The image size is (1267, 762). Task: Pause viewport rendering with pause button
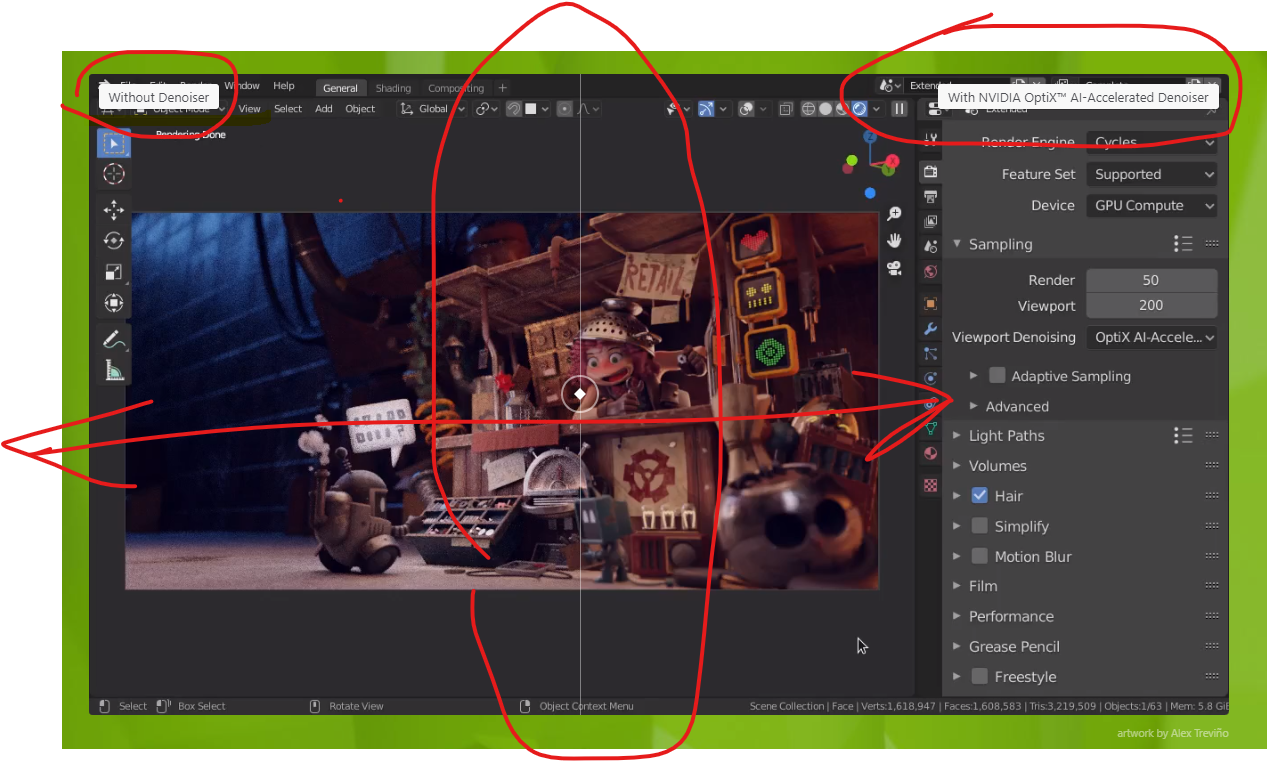(x=899, y=109)
